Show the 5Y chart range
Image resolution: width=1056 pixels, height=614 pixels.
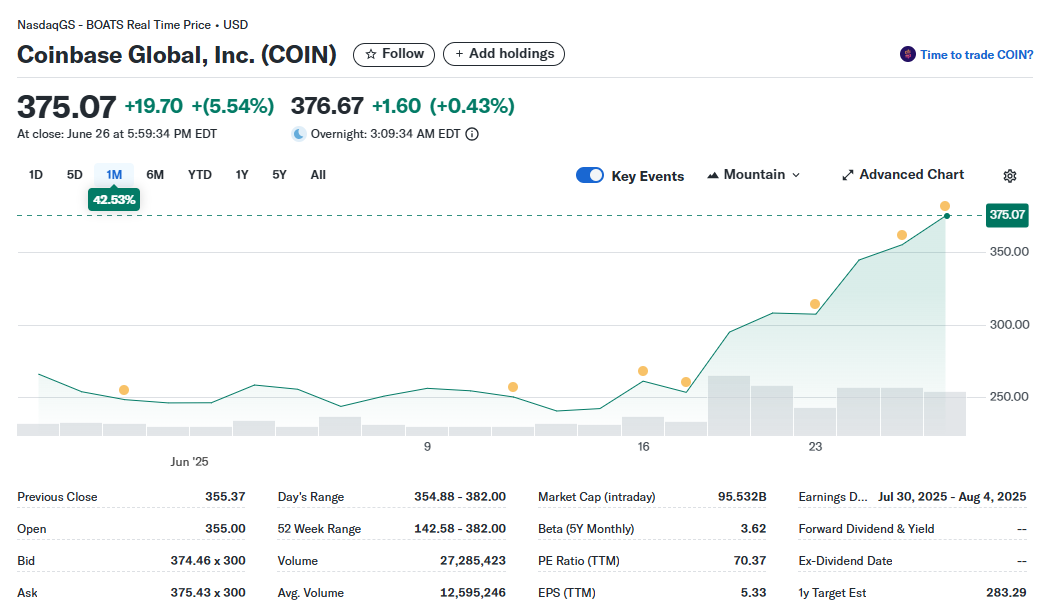[279, 175]
